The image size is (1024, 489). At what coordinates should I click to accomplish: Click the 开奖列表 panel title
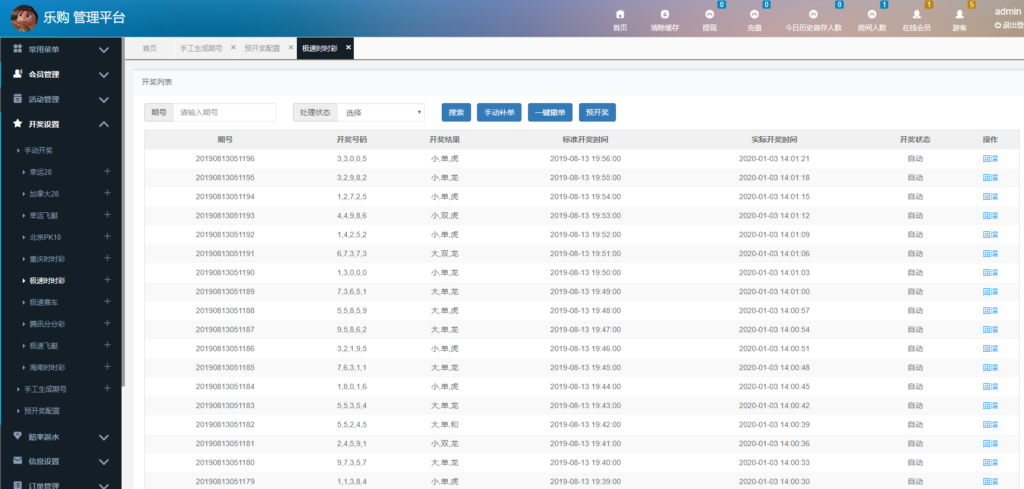(157, 82)
